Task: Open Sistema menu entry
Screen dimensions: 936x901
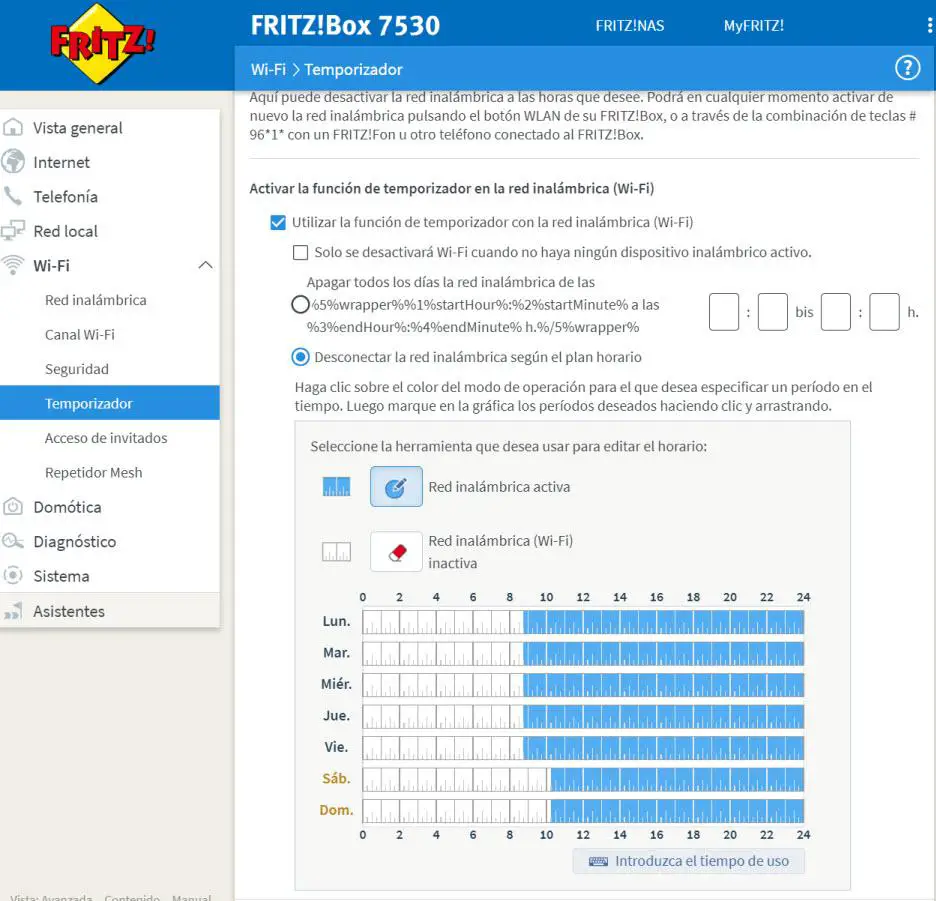Action: click(61, 576)
